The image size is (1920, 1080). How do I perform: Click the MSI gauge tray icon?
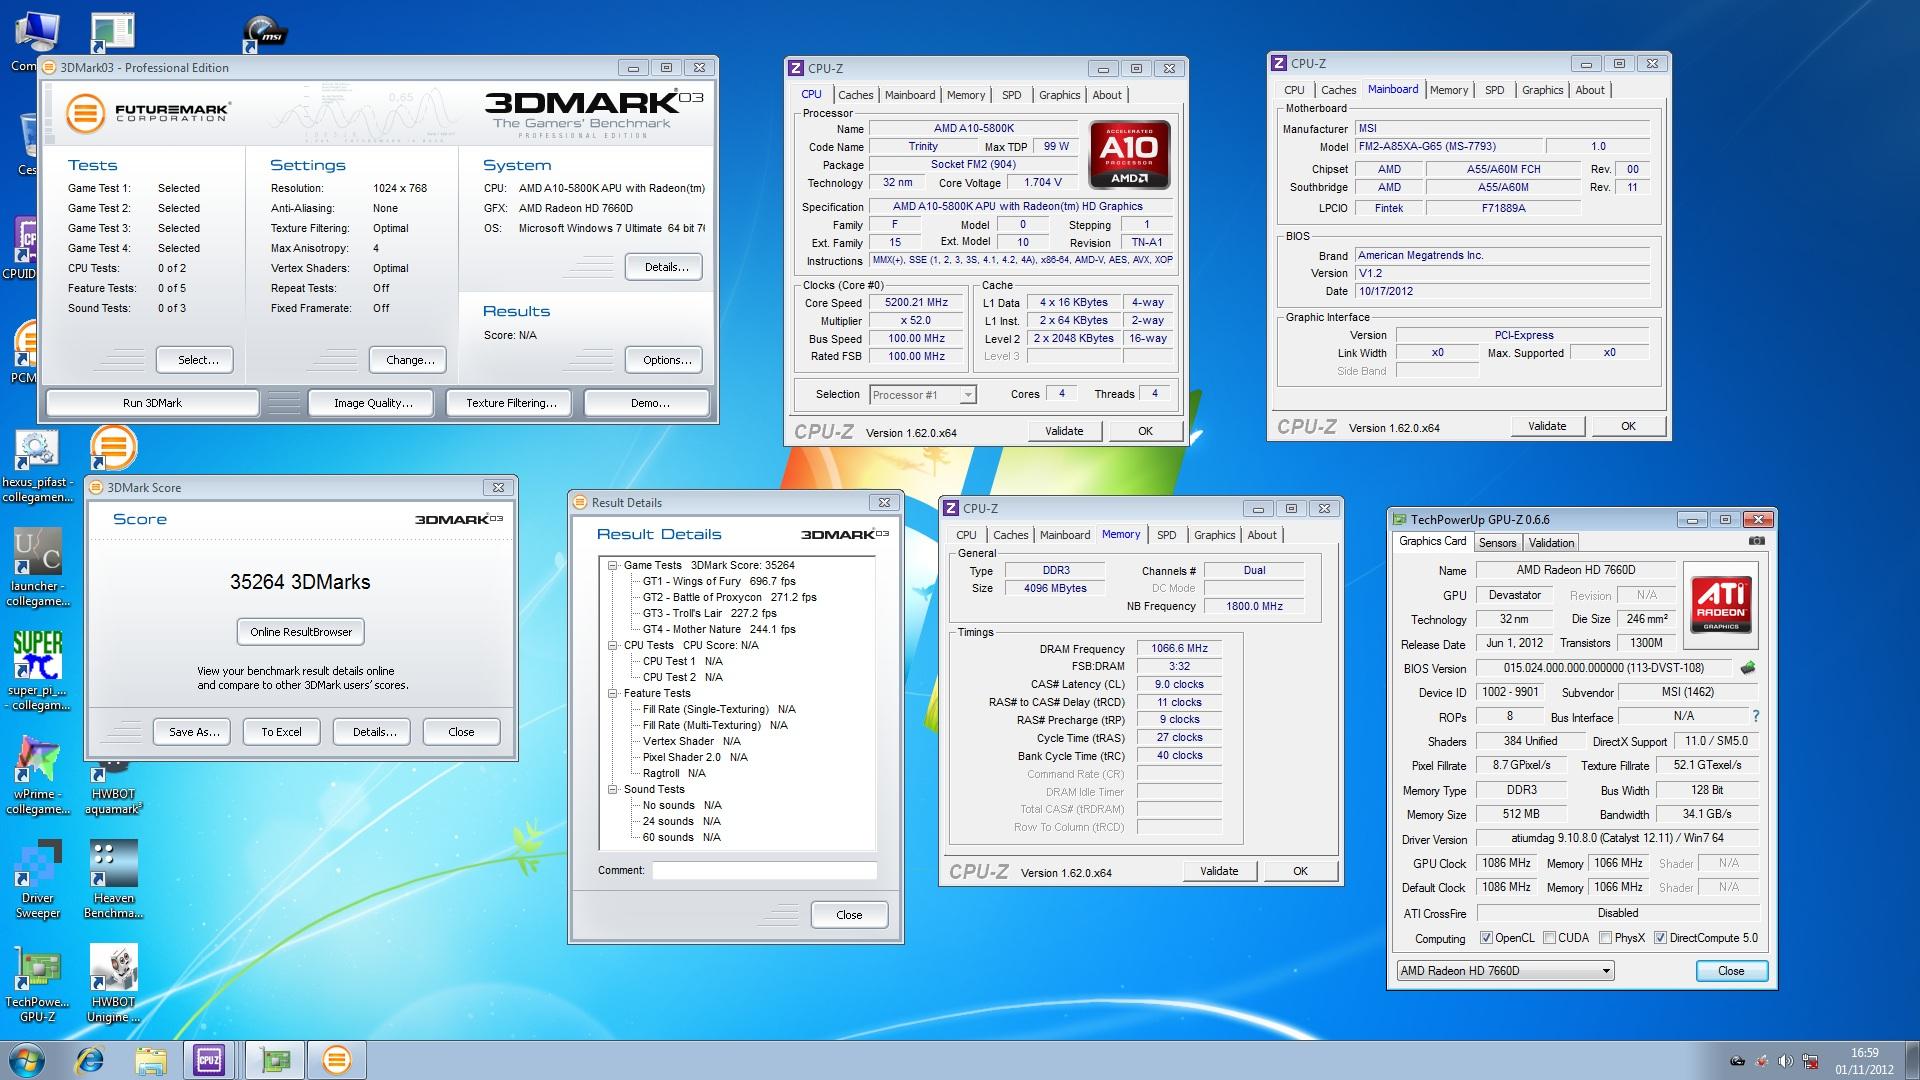click(1738, 1061)
